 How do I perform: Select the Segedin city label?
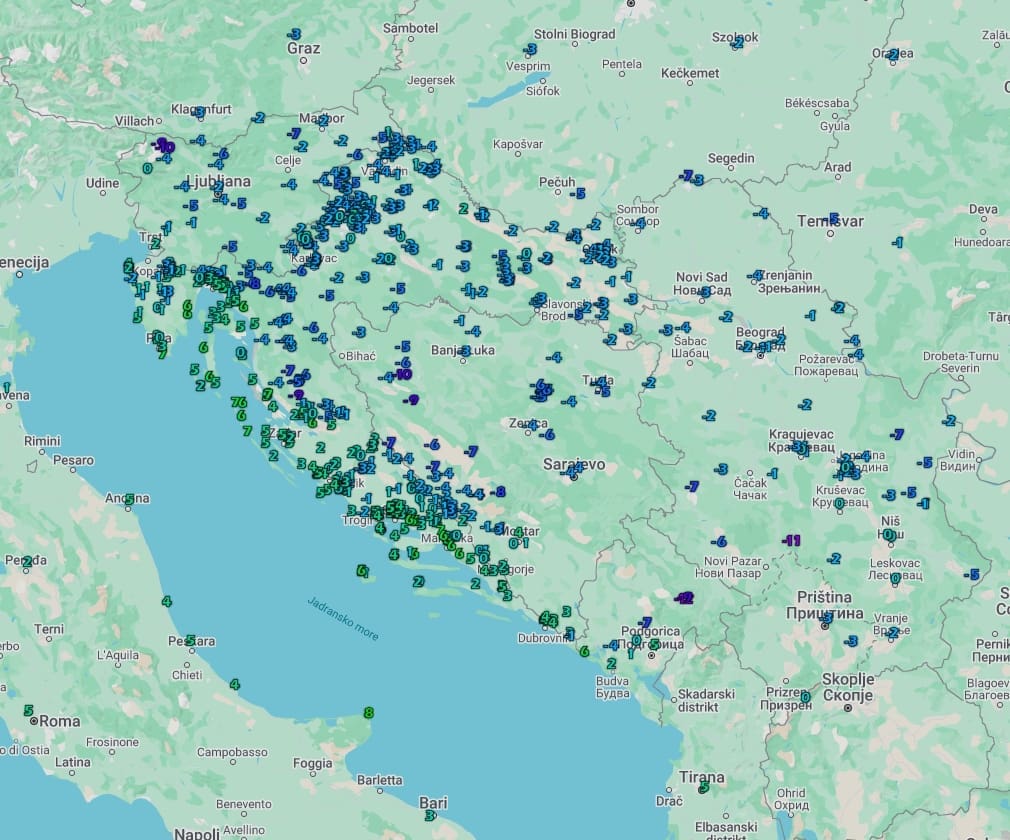coord(730,158)
